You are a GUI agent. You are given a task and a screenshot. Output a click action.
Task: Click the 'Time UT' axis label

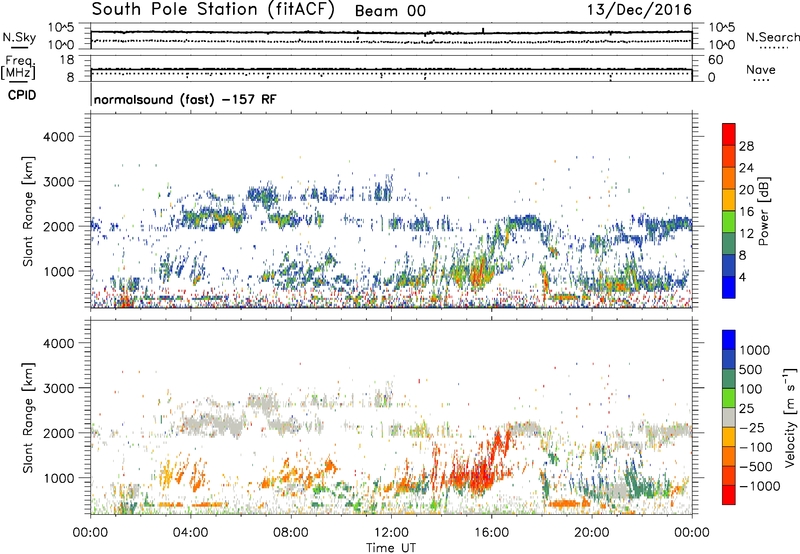391,548
